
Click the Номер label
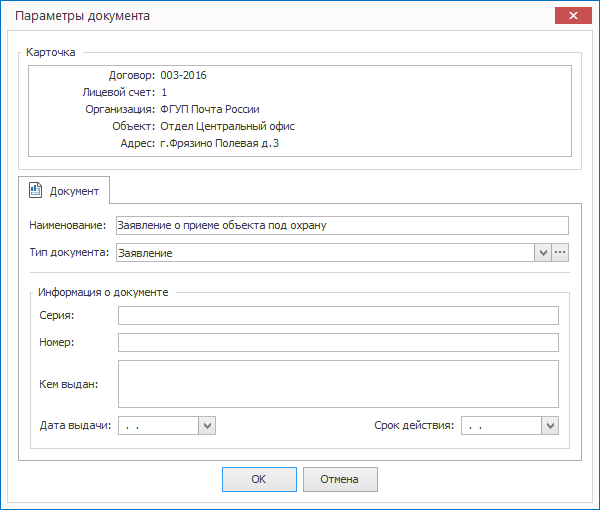pyautogui.click(x=57, y=342)
